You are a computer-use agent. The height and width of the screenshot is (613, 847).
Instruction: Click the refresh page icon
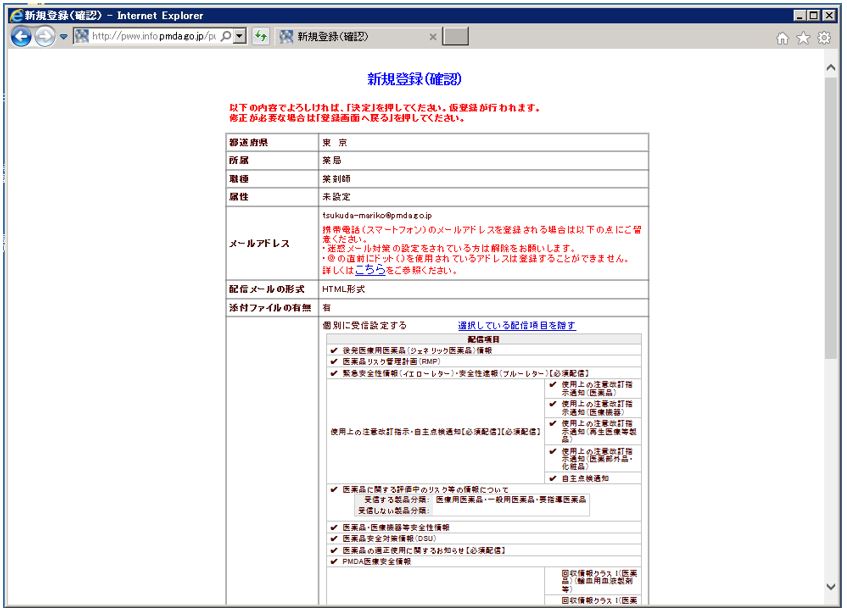[261, 36]
